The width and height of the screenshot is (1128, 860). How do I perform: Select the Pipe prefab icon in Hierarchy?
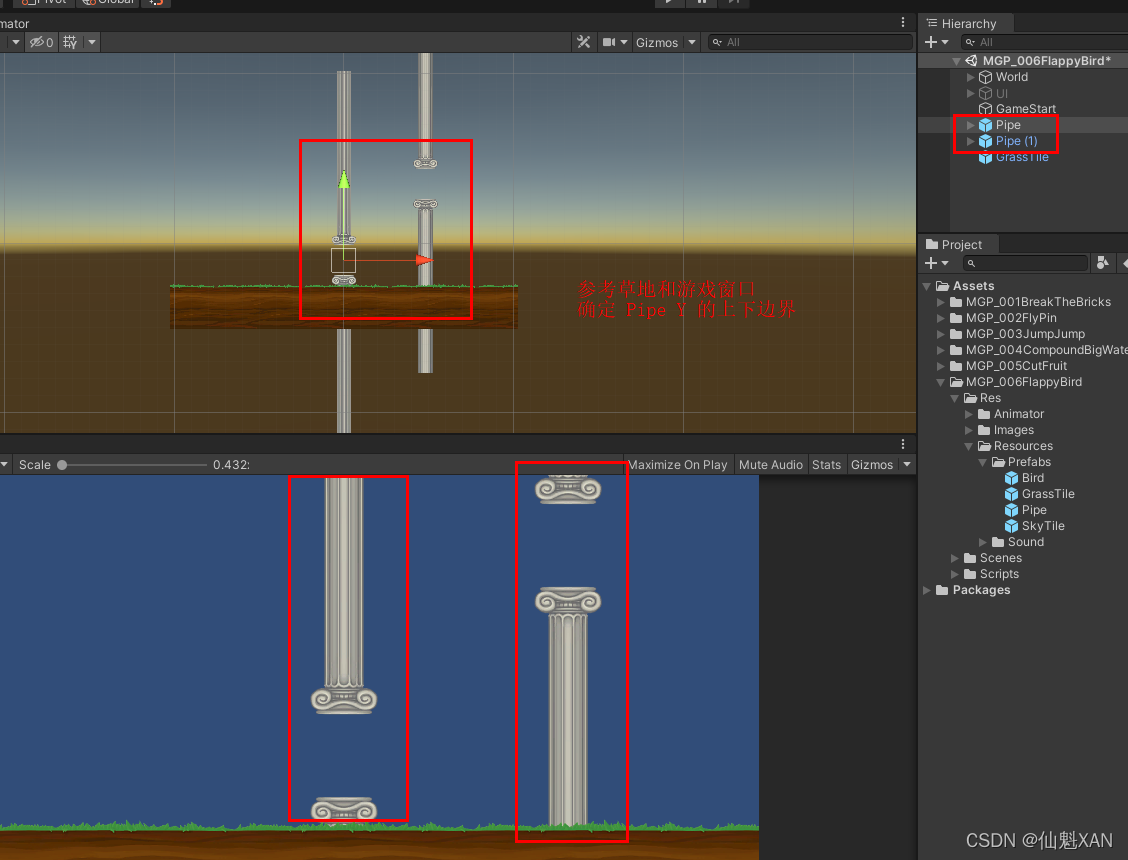(986, 125)
